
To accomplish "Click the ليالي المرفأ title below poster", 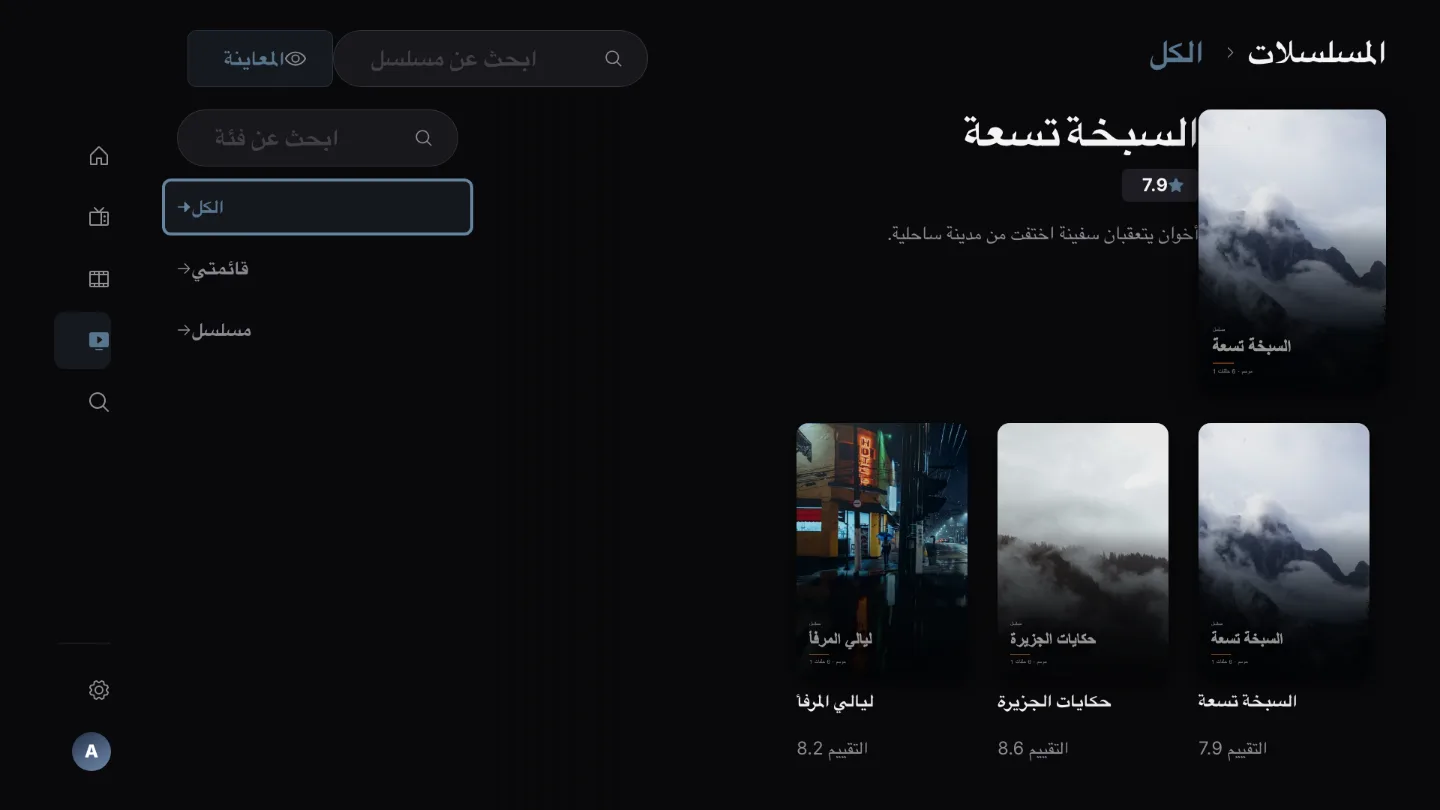I will 835,702.
